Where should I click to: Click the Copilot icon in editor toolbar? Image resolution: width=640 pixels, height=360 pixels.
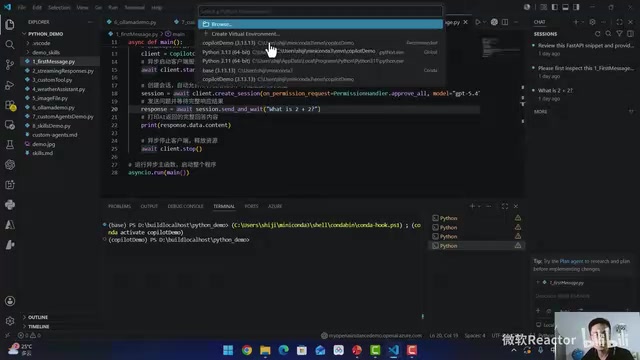(x=494, y=22)
